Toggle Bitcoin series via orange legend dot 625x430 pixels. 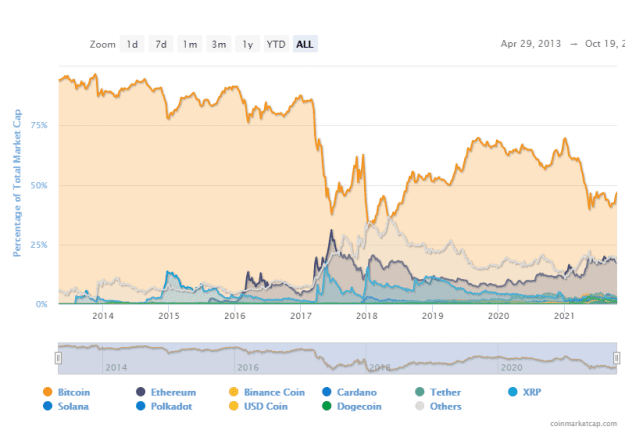[x=47, y=392]
